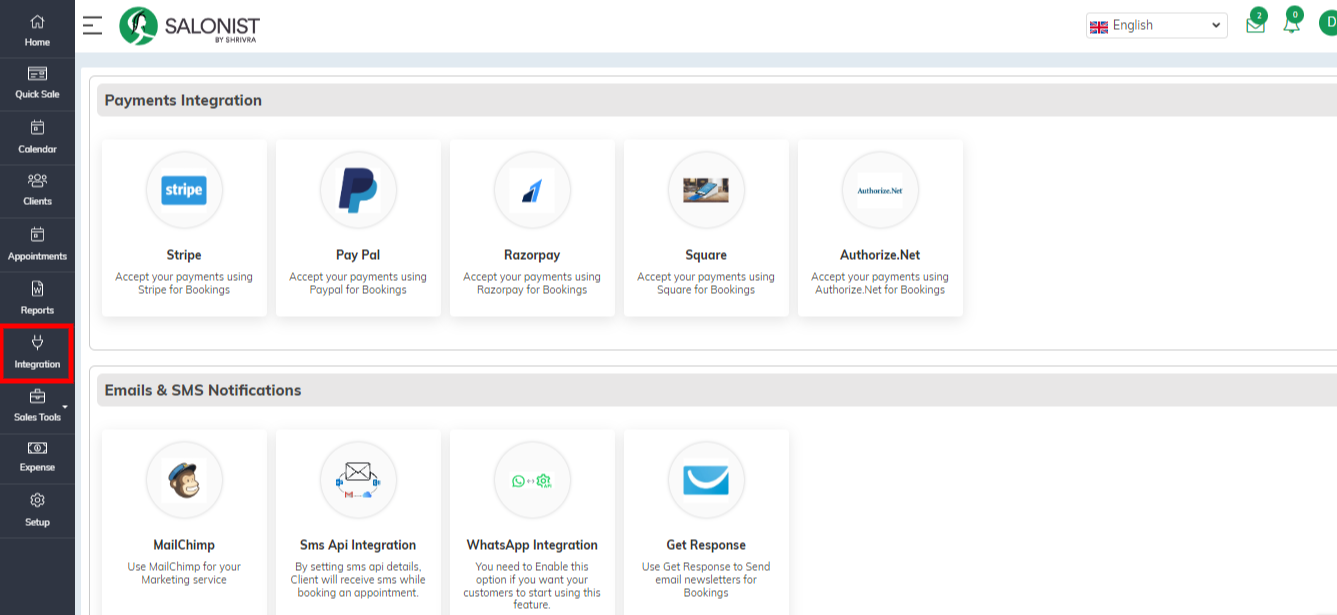Click the Get Response envelope icon
This screenshot has height=615, width=1337.
706,480
